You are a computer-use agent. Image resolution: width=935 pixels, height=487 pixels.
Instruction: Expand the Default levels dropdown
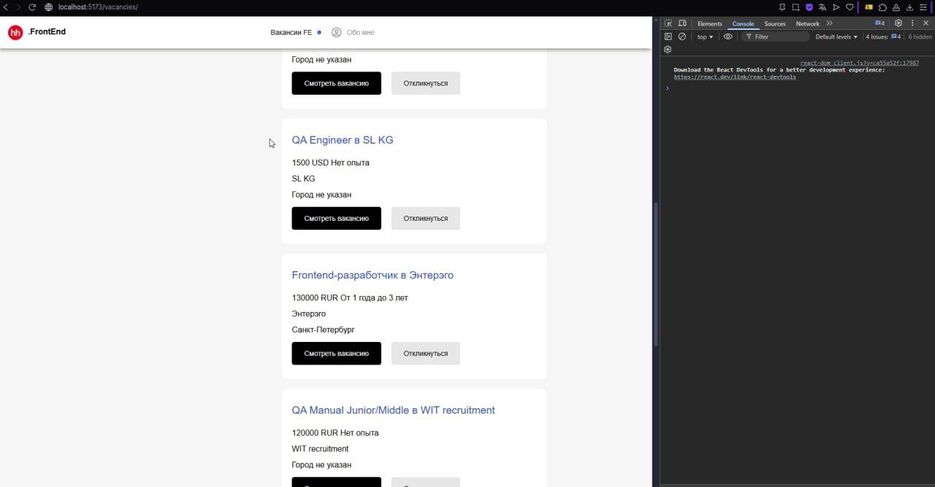836,37
